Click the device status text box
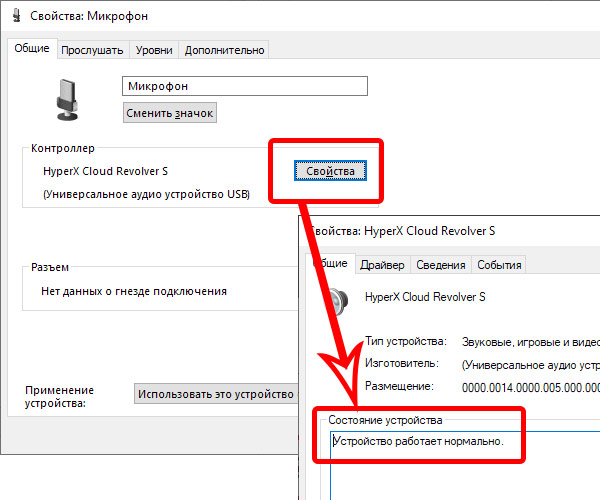600x500 pixels. (x=465, y=465)
